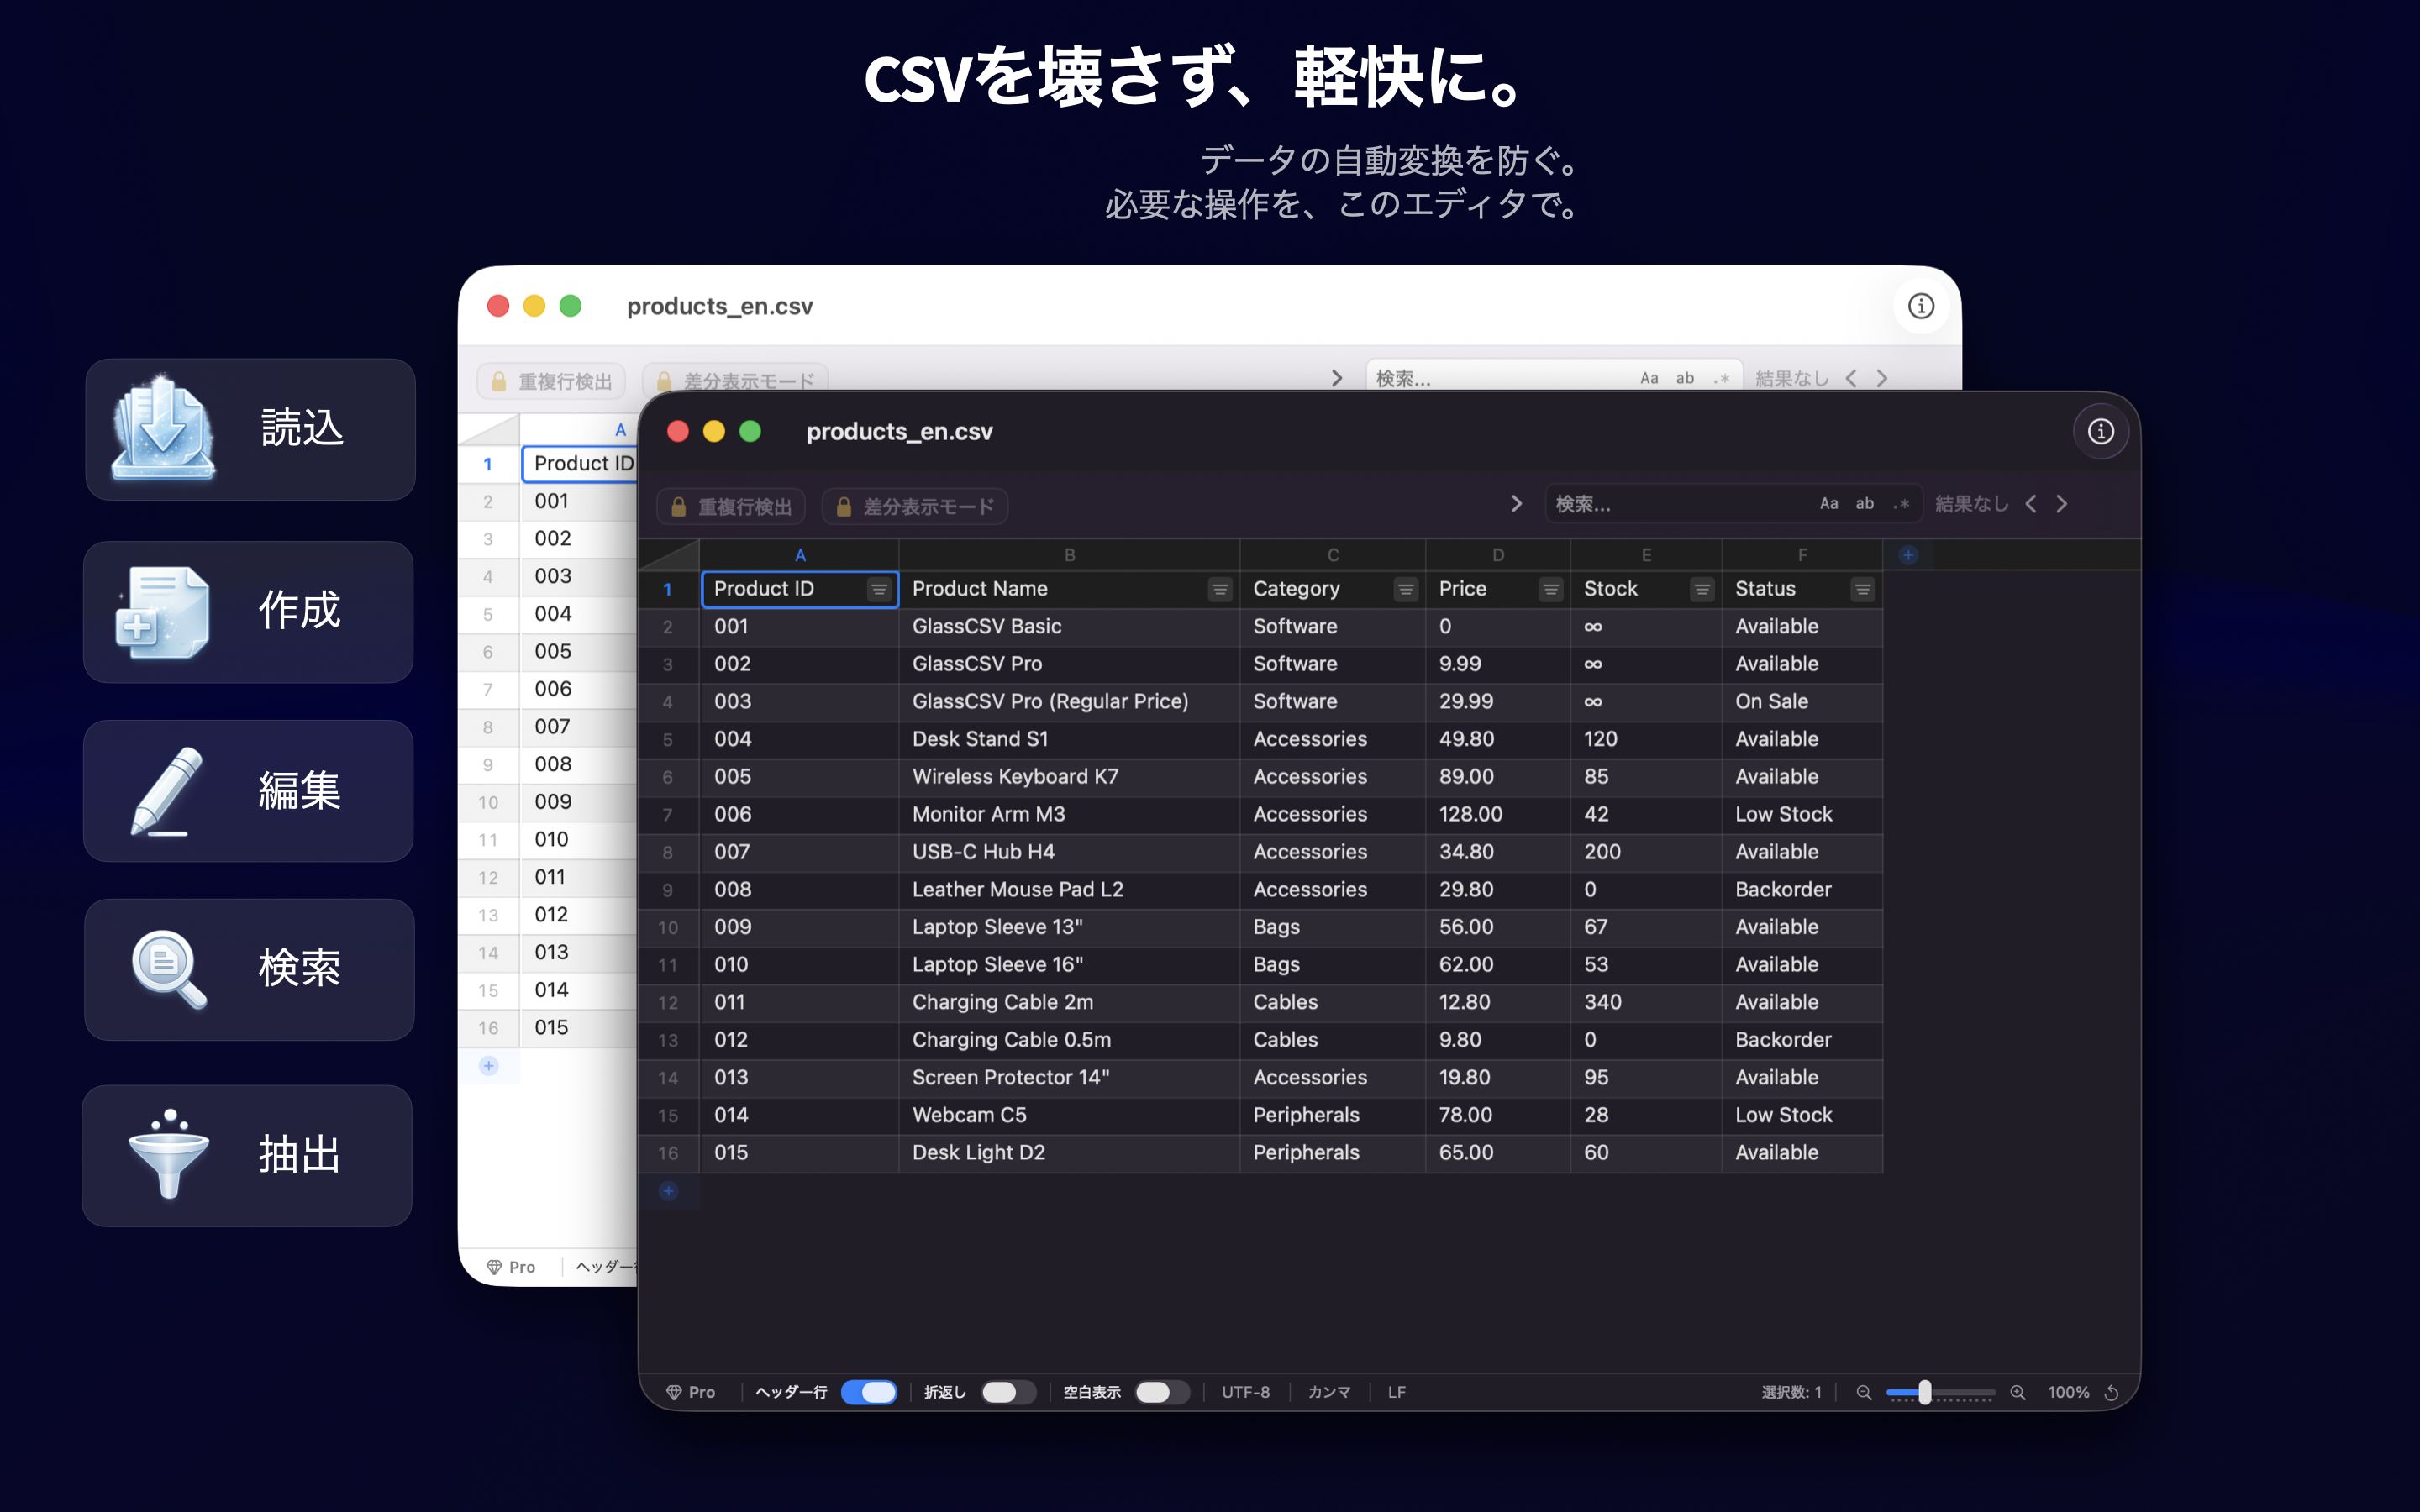
Task: Expand the toolbar with the right chevron
Action: (x=1517, y=504)
